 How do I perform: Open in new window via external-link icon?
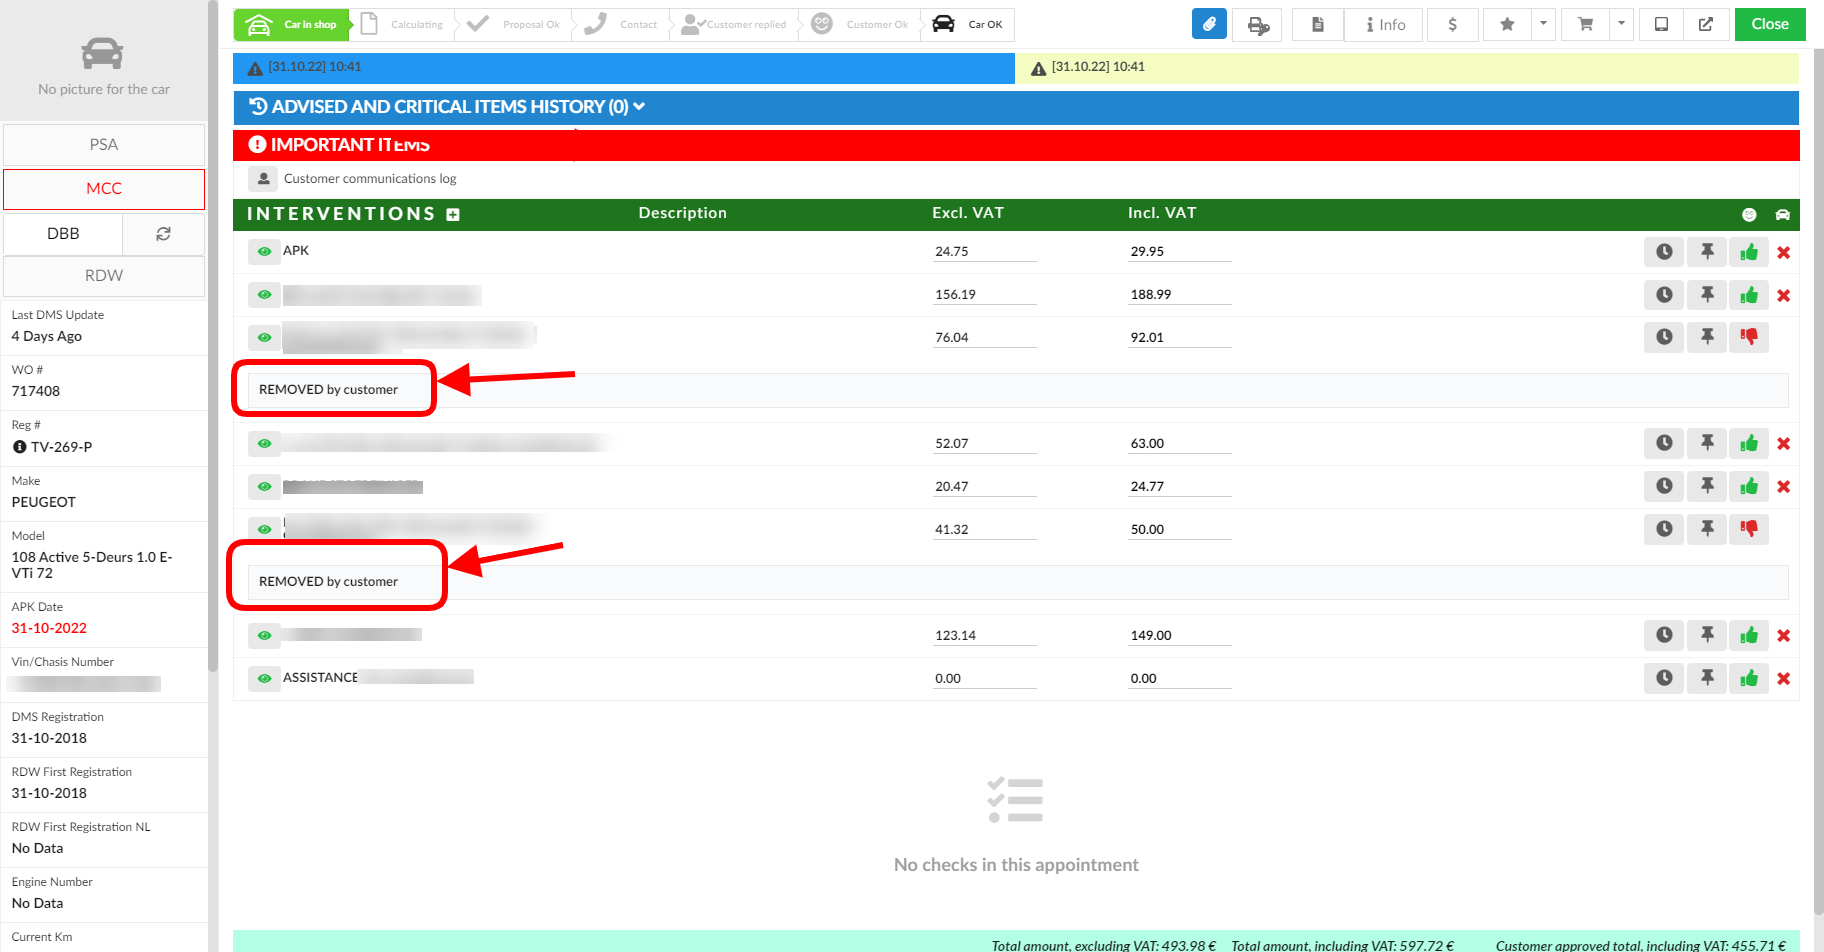pos(1706,24)
